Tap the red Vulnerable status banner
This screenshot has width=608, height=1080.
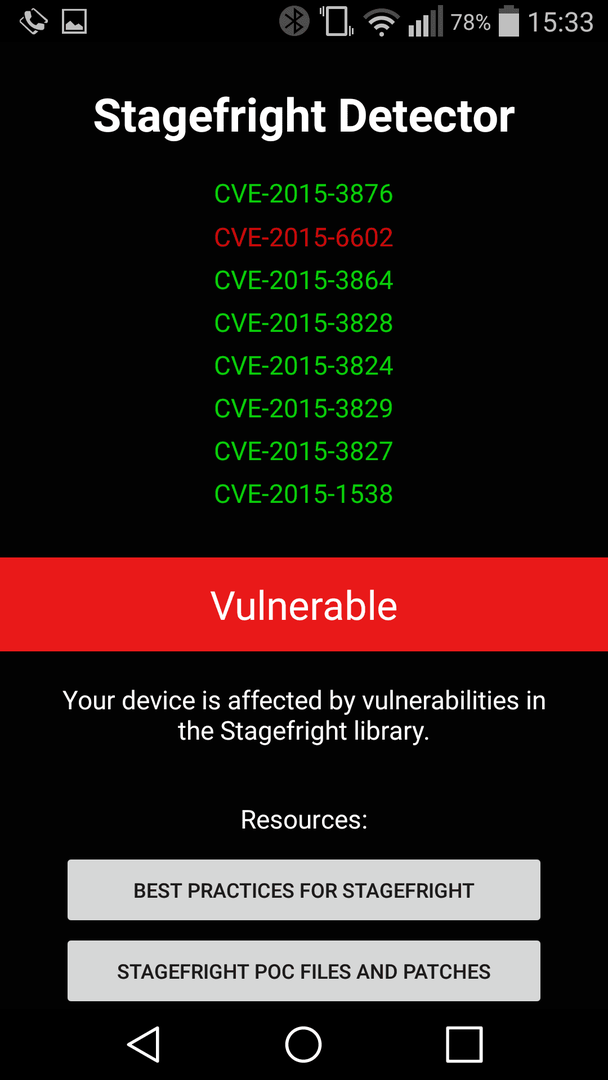pyautogui.click(x=304, y=605)
